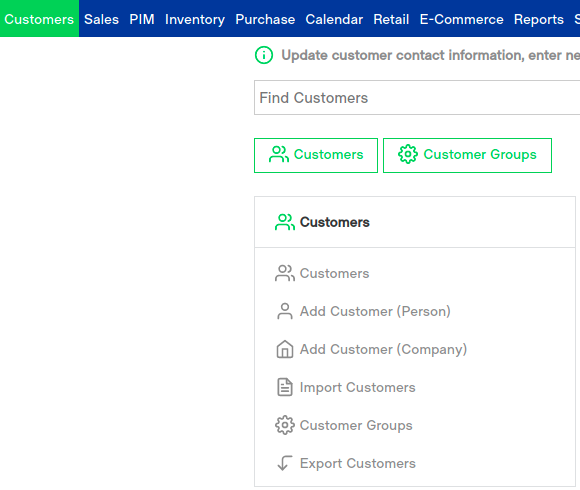Select the Purchase menu item

(x=265, y=19)
